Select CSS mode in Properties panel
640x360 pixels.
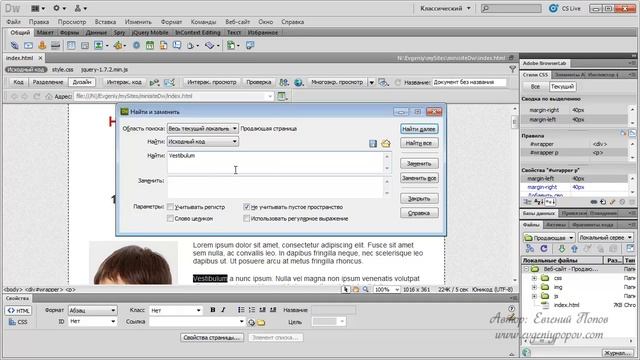pyautogui.click(x=18, y=322)
